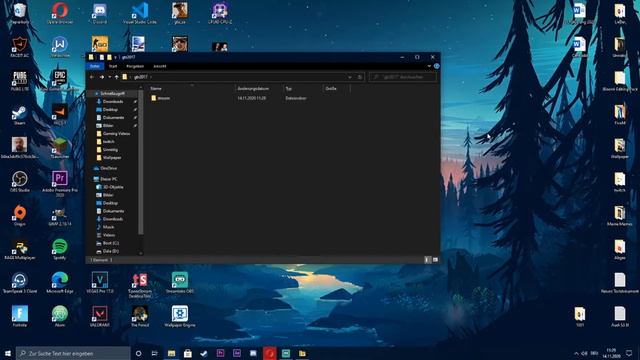Click the OBS Studio desktop shortcut

[20, 181]
